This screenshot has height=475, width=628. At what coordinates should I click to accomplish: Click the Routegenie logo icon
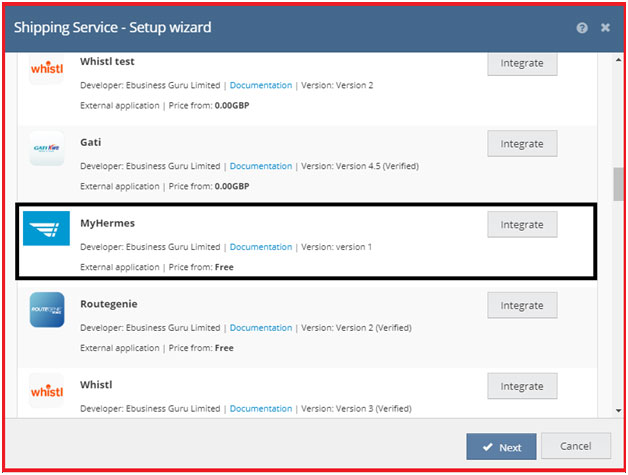click(47, 310)
